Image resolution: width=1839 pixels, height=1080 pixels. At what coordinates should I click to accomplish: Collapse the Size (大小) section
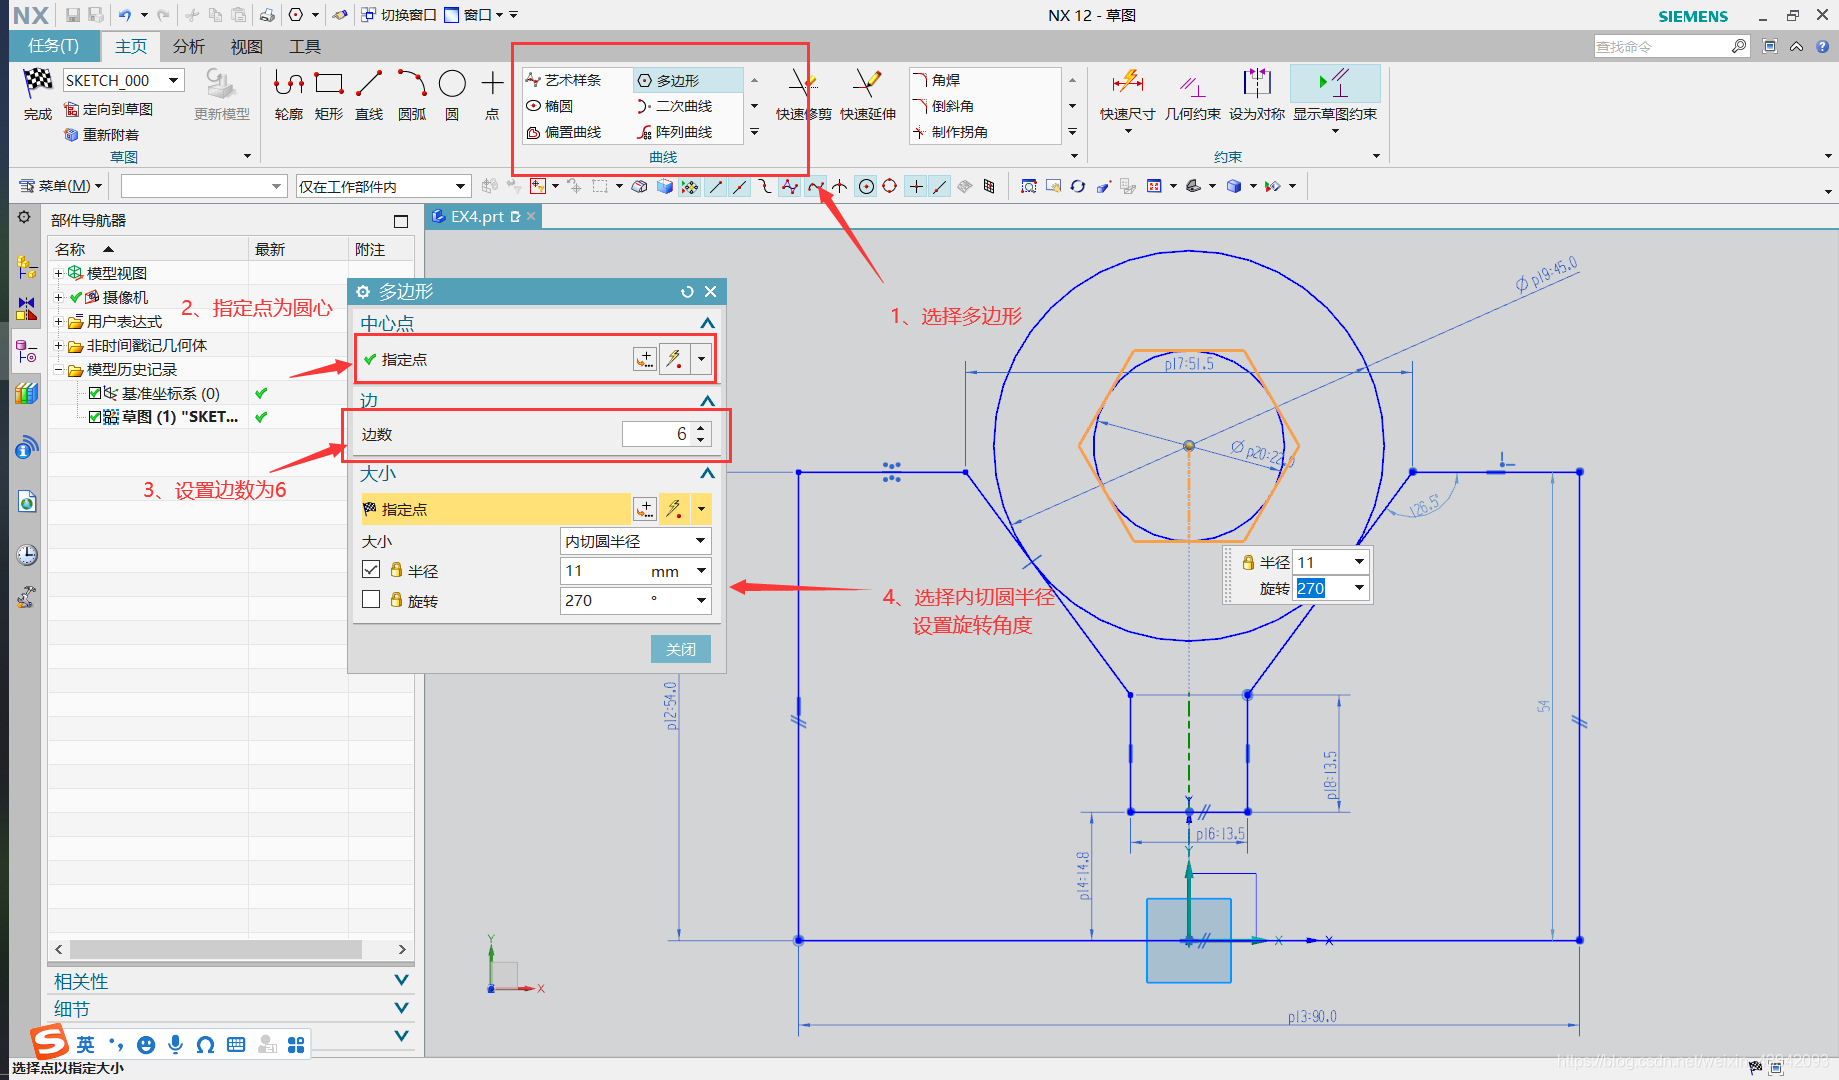point(707,473)
